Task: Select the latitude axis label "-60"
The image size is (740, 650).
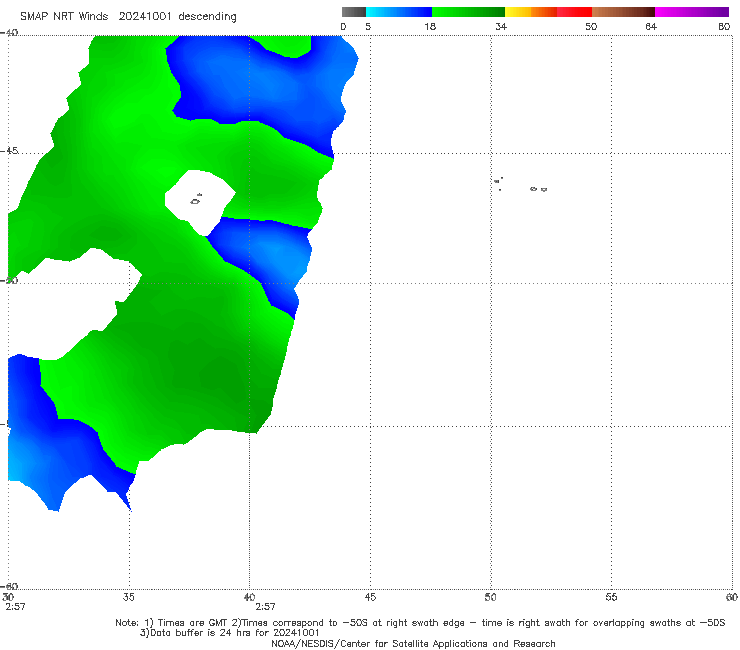Action: 9,586
